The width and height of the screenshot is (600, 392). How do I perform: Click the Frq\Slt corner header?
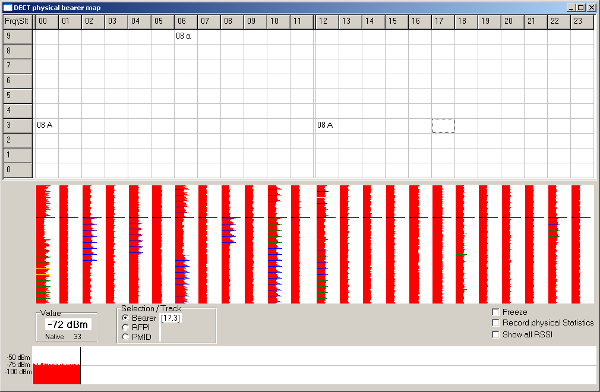tap(18, 22)
